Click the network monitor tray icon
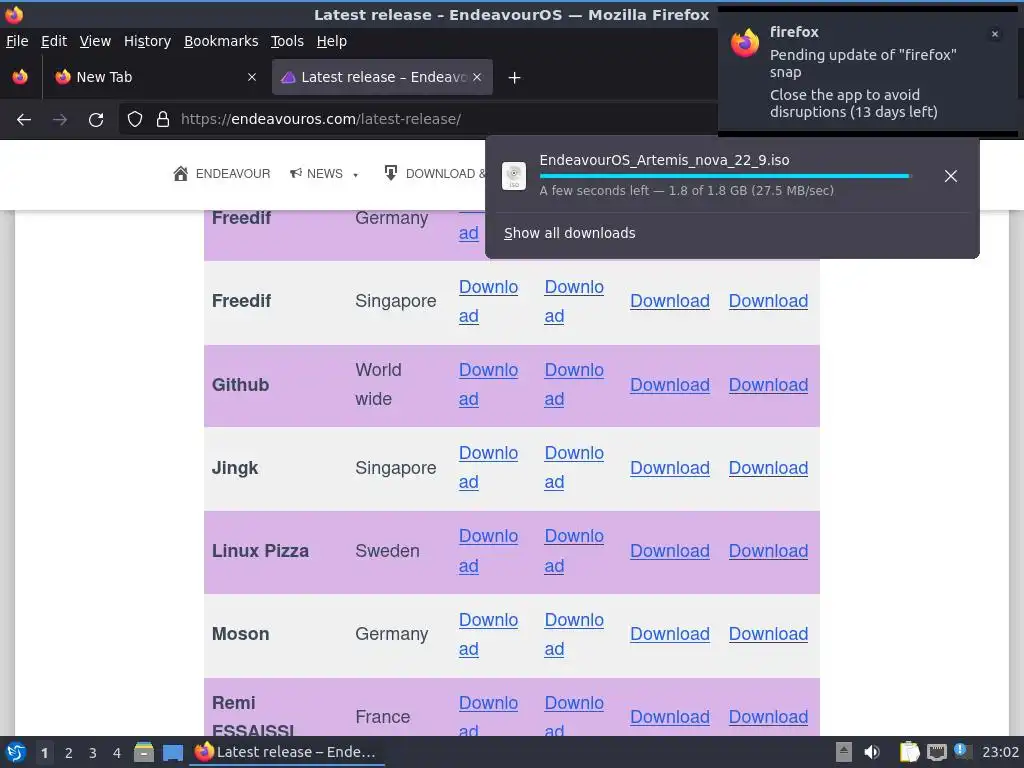This screenshot has height=768, width=1024. point(936,752)
